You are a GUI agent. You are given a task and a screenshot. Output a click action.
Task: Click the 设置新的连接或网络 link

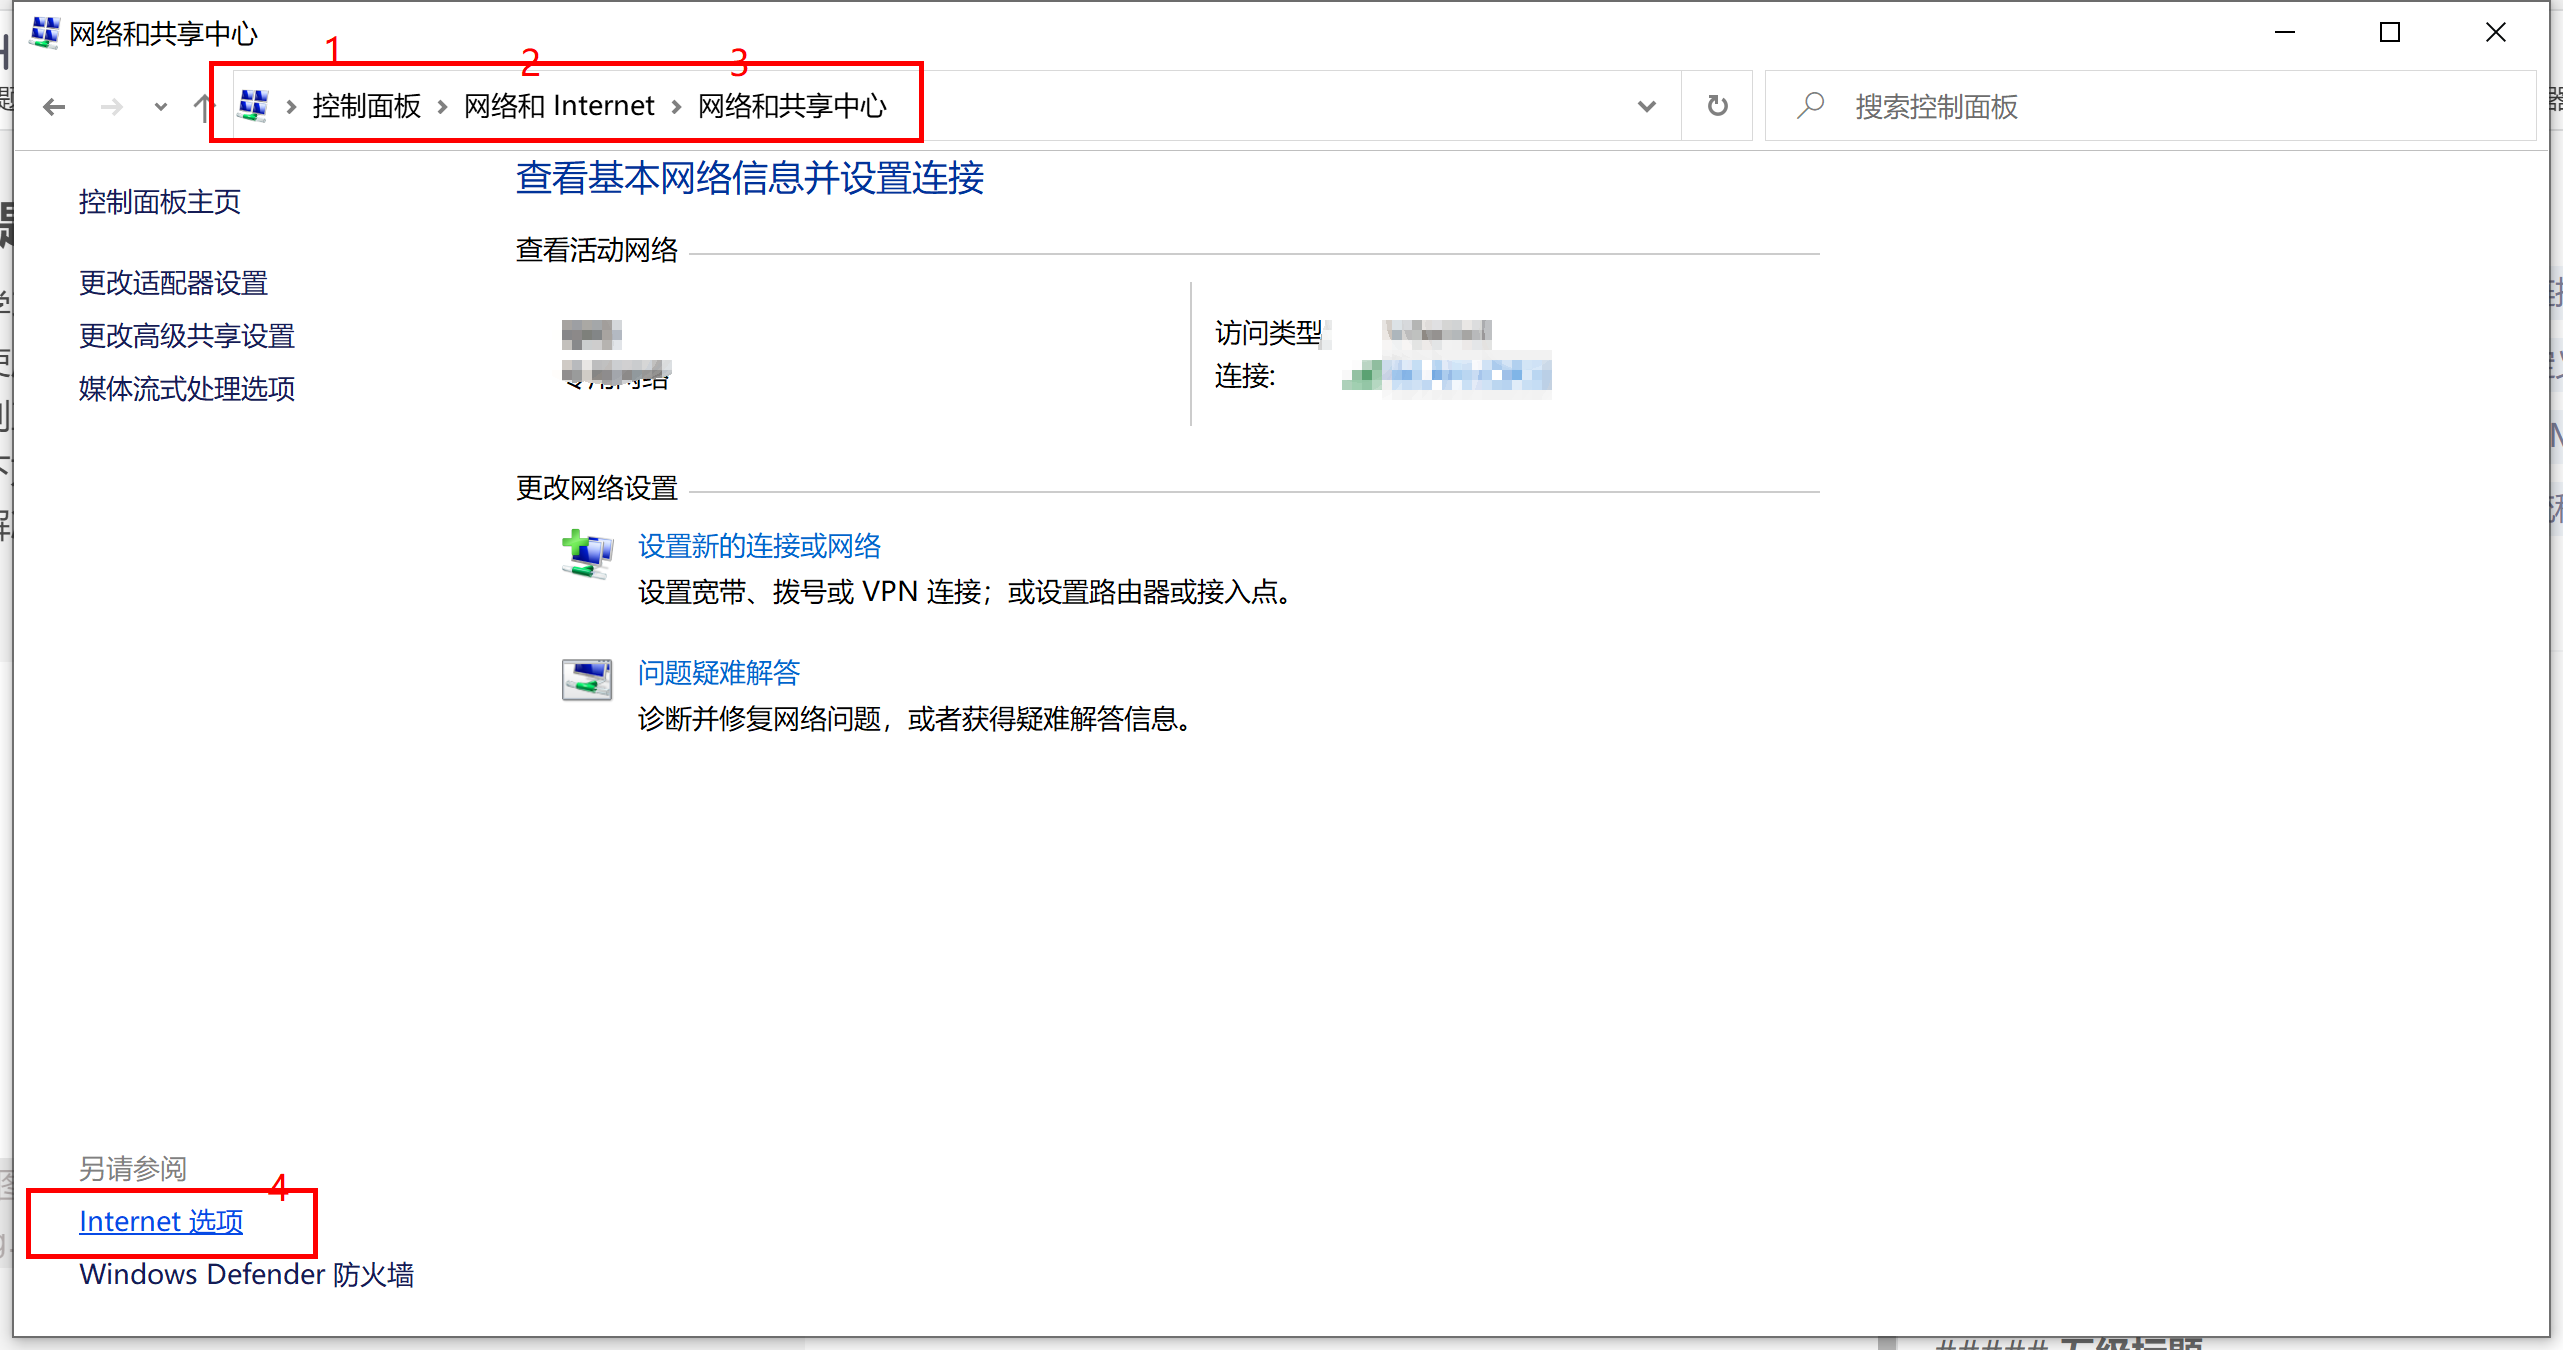pos(759,546)
